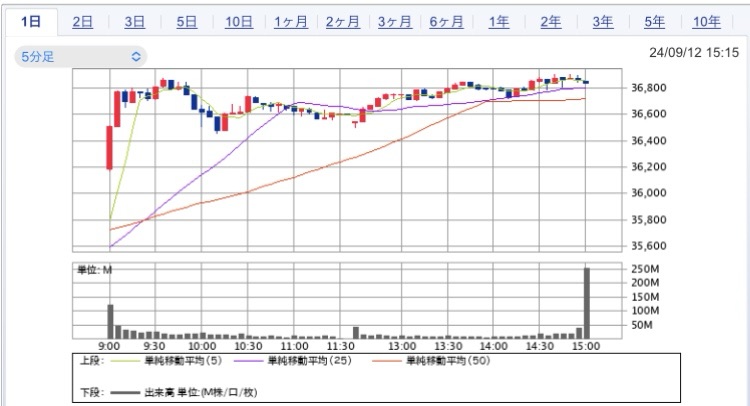Screen dimensions: 750x406
Task: Click the 14:00 time axis label
Action: (x=494, y=346)
